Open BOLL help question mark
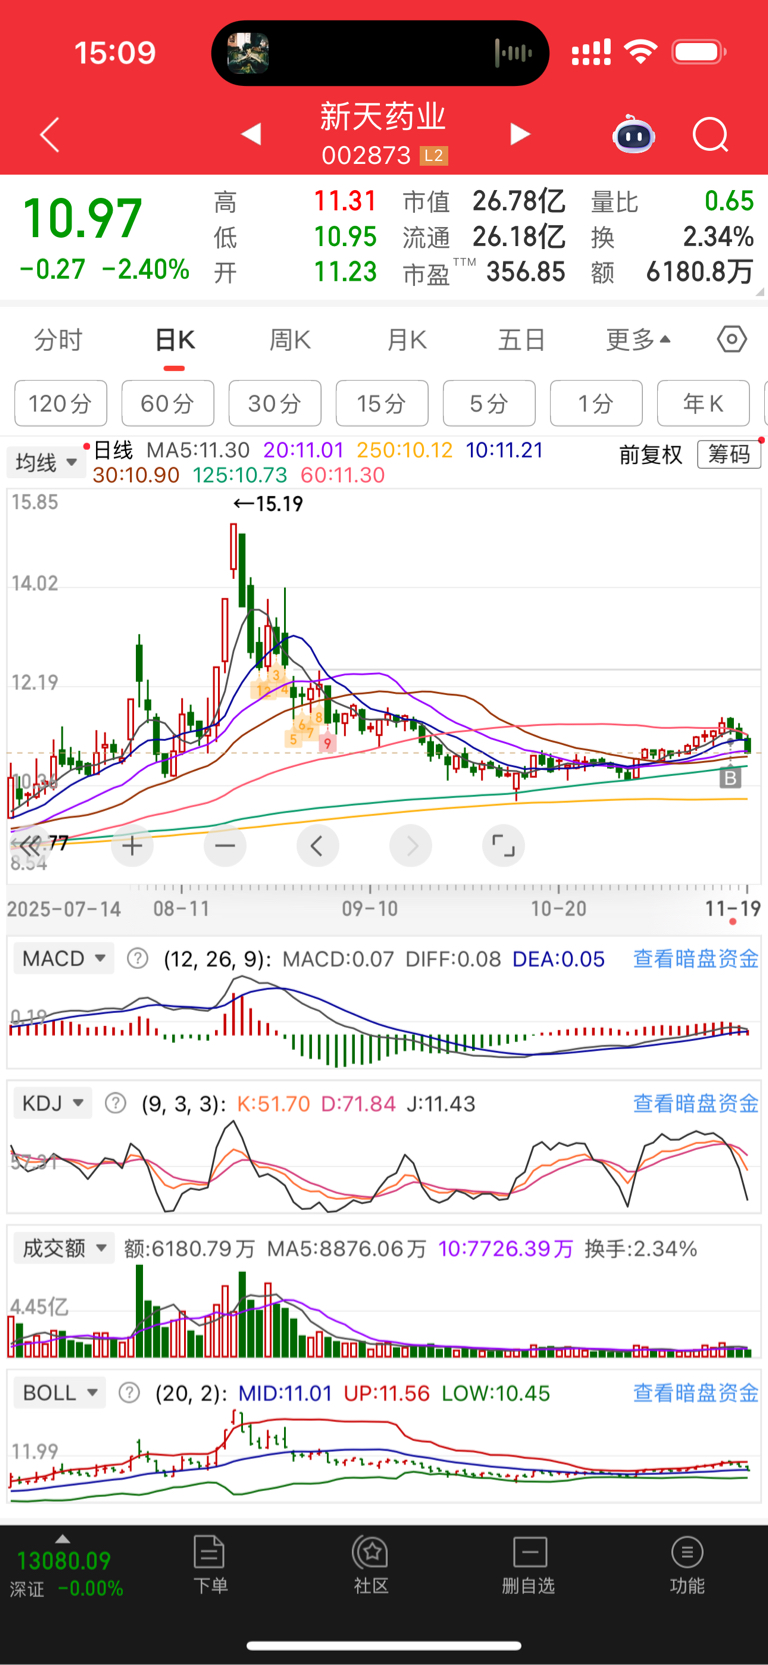768x1665 pixels. click(x=129, y=1393)
